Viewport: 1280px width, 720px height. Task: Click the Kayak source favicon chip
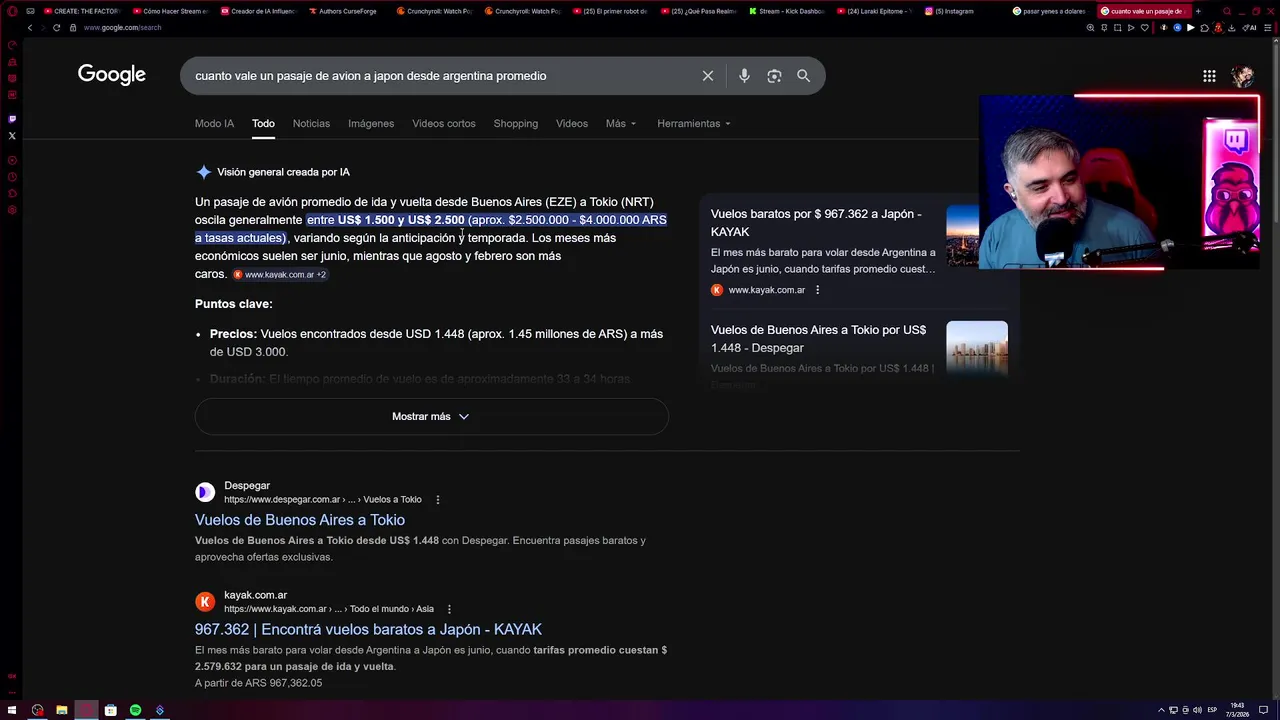point(238,274)
